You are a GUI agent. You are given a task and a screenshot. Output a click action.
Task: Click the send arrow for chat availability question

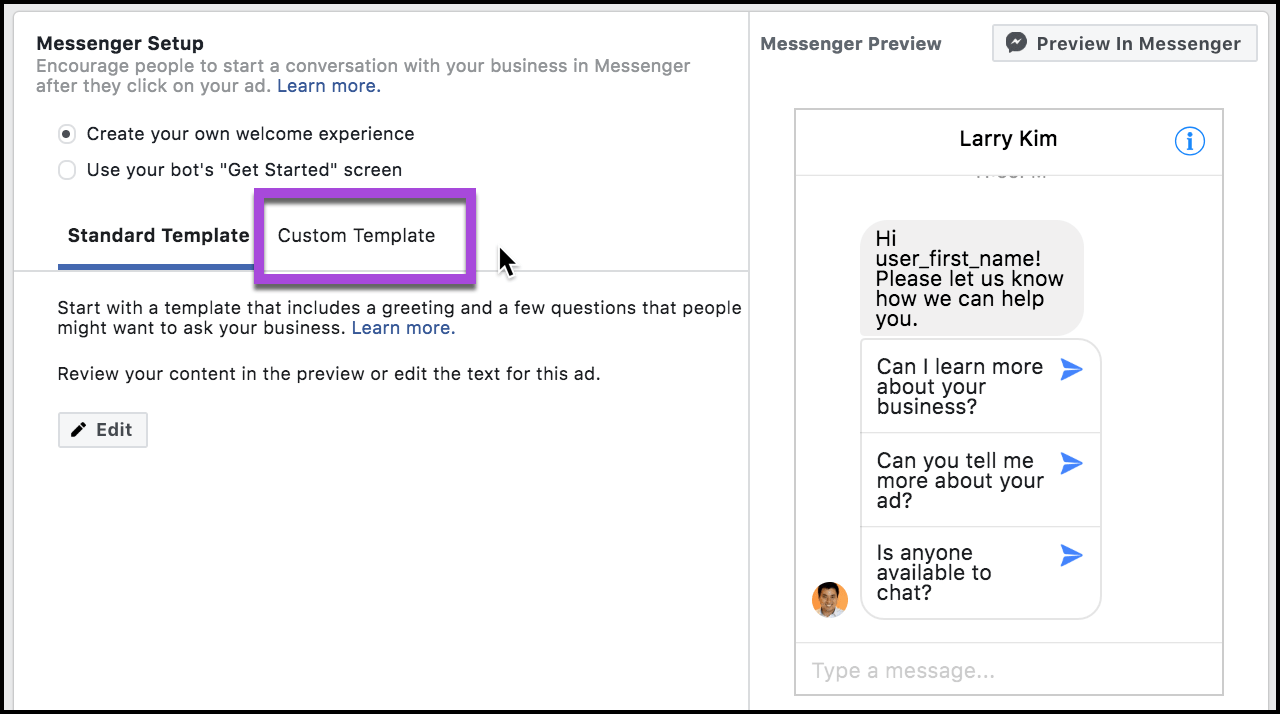1071,555
